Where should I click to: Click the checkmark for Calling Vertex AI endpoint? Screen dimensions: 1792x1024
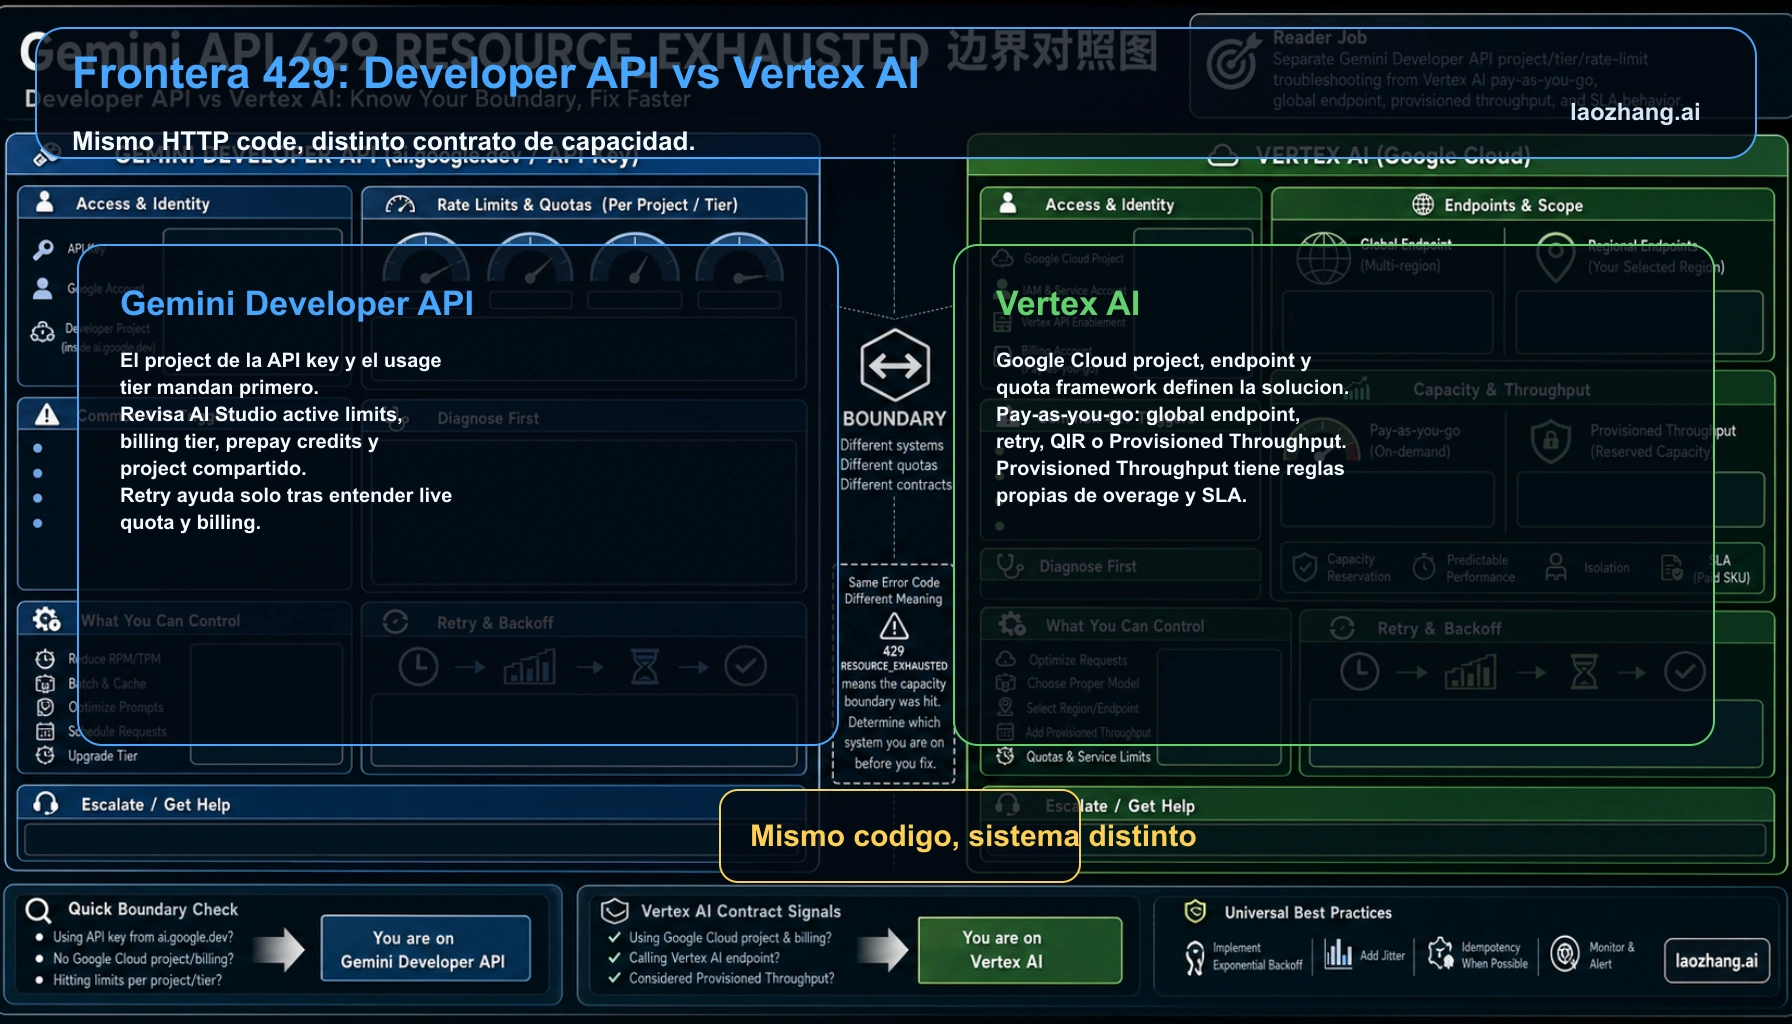[615, 958]
